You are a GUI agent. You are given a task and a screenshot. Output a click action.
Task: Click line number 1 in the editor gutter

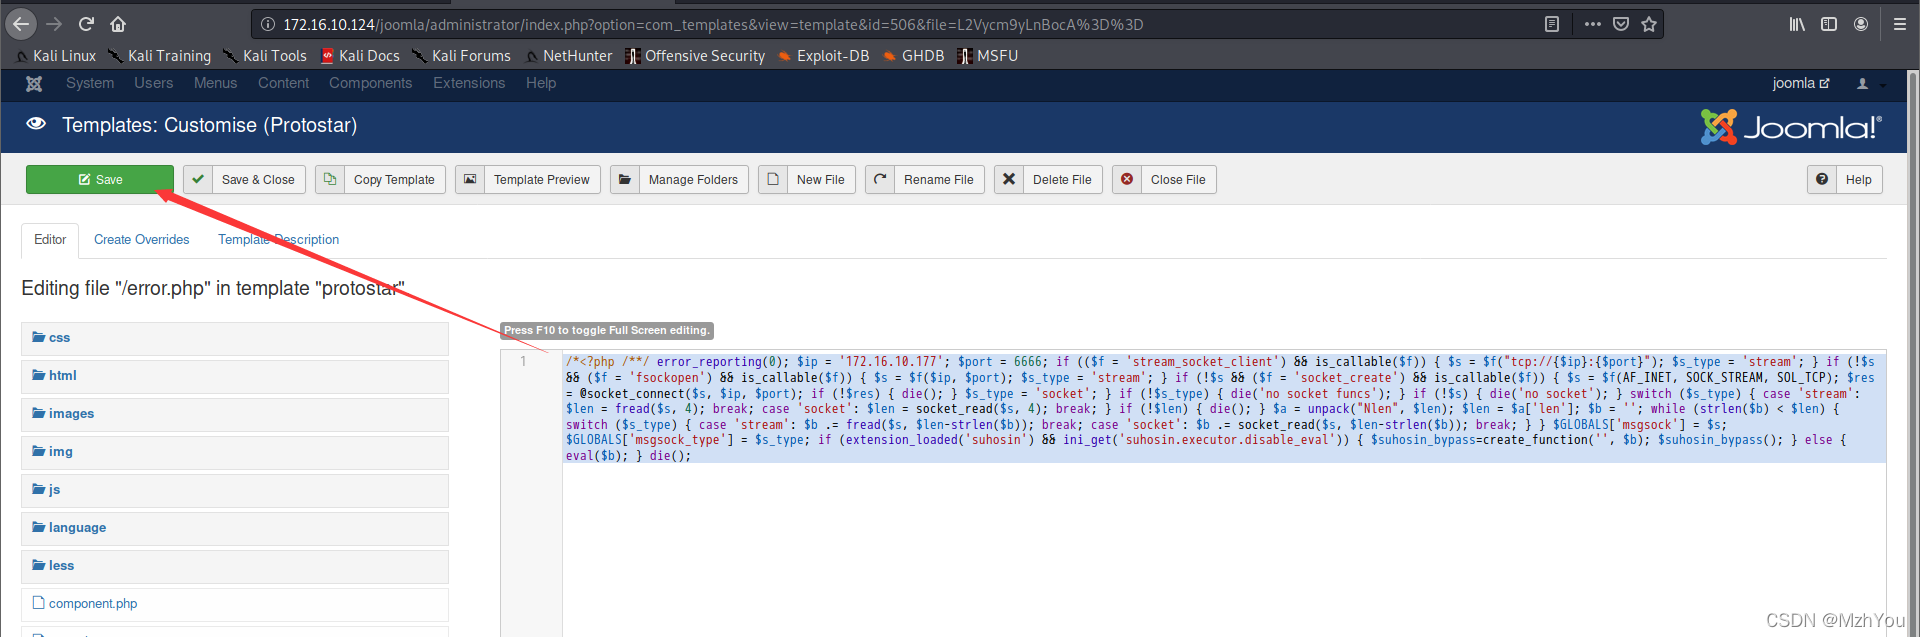coord(523,362)
